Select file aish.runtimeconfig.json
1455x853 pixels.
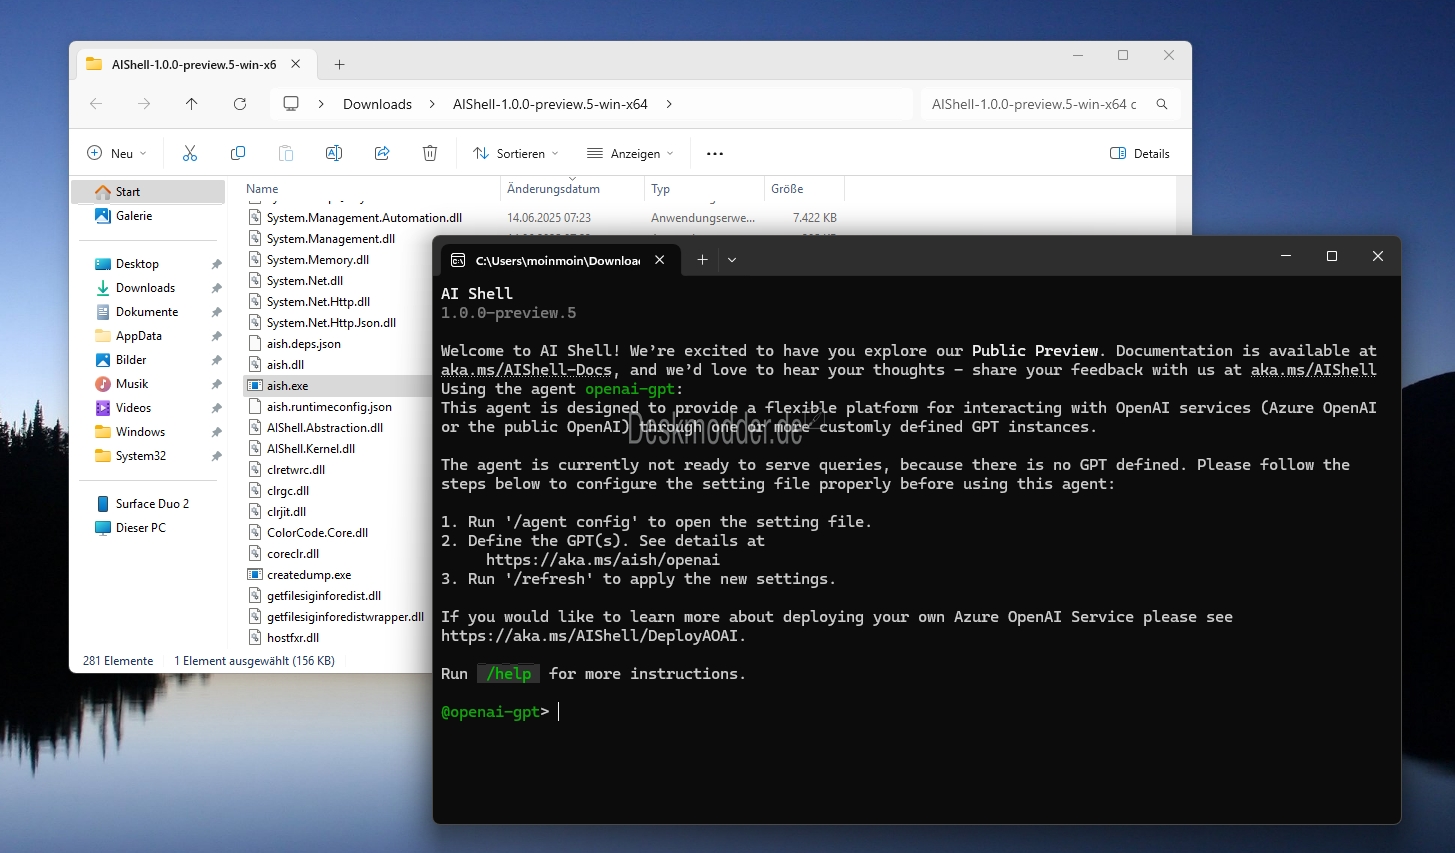[329, 407]
